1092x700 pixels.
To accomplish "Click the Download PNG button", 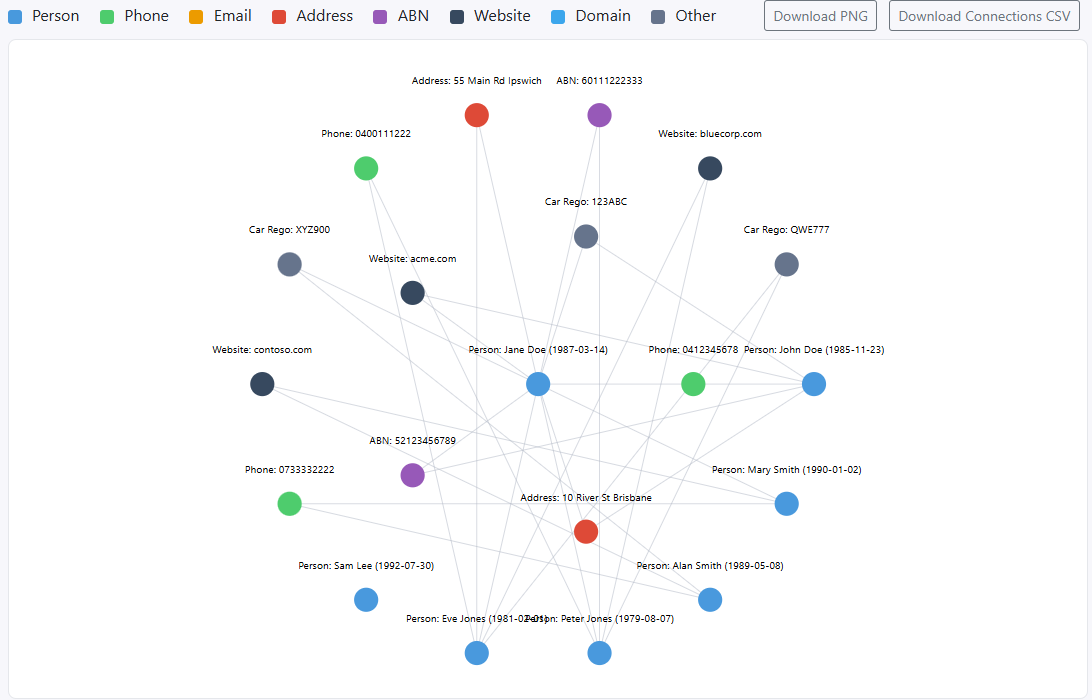I will [820, 15].
